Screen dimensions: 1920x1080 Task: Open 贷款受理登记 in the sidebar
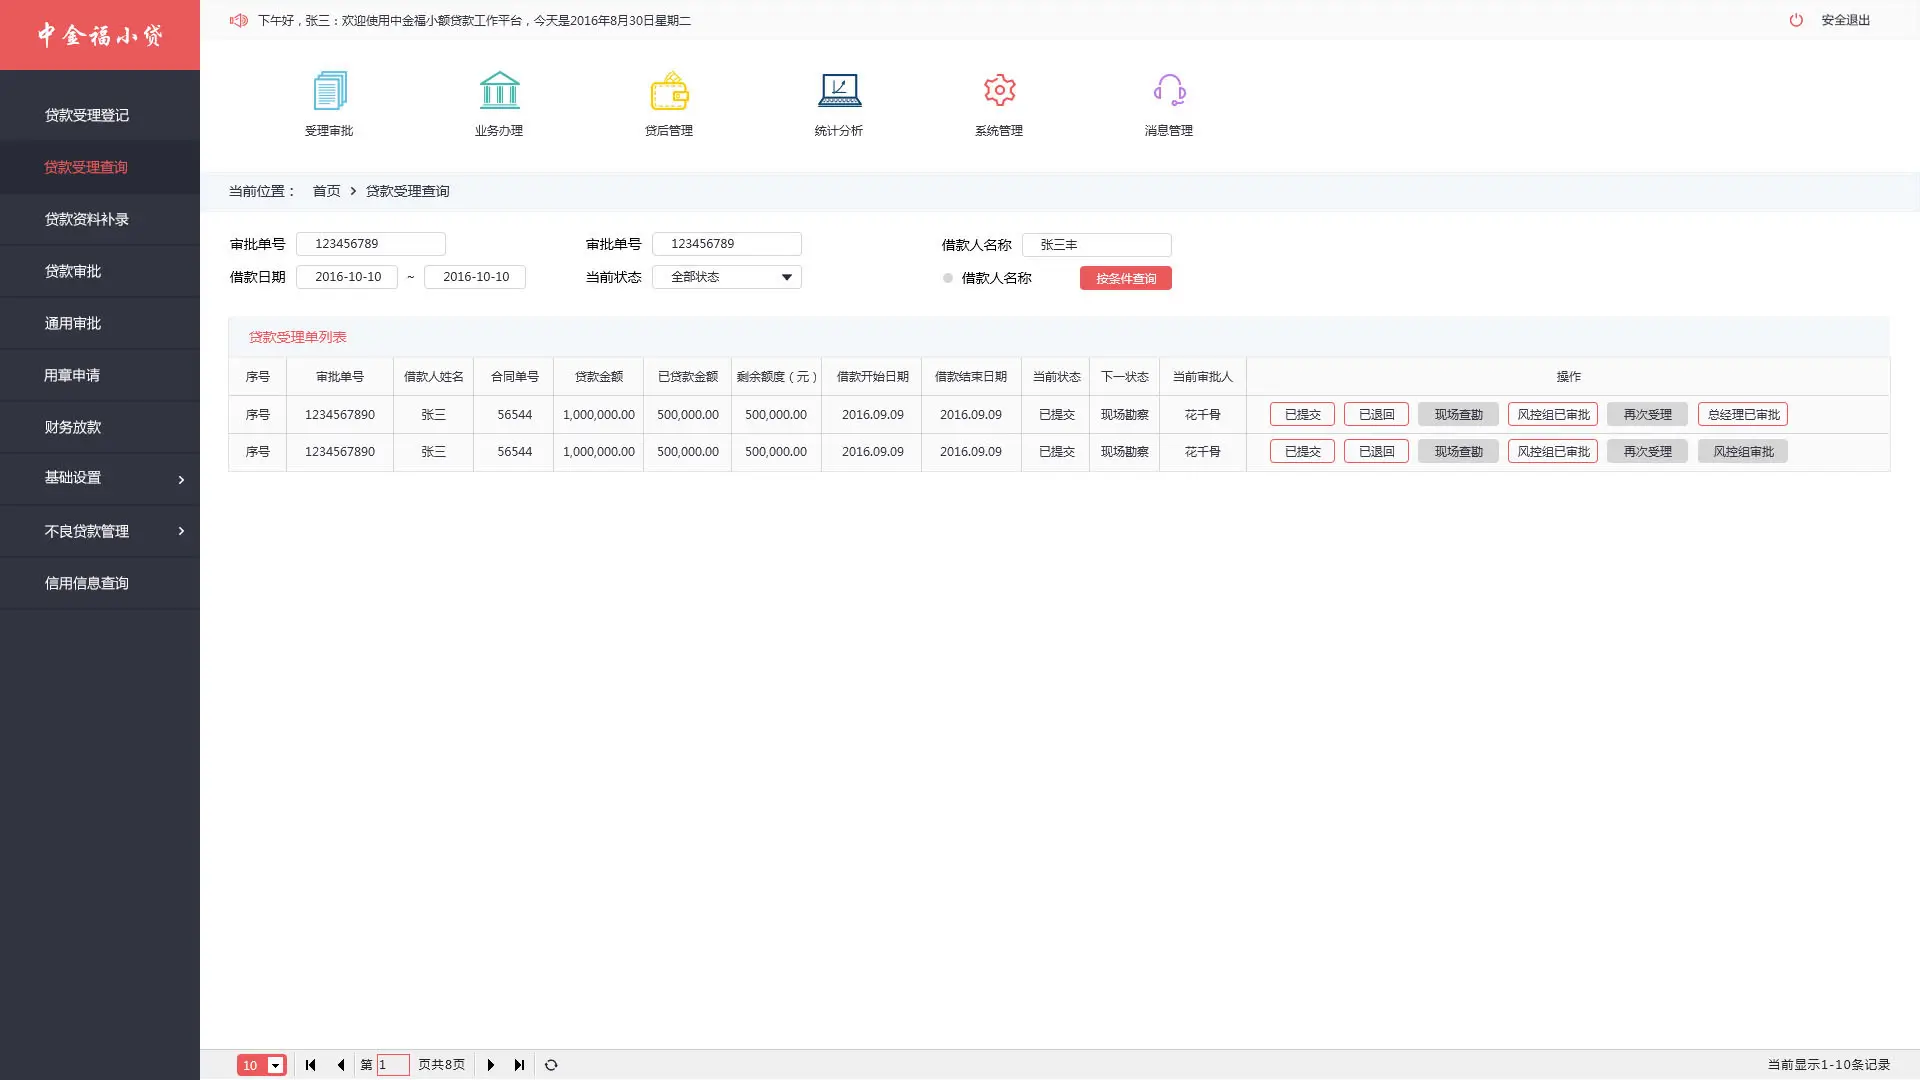point(100,115)
